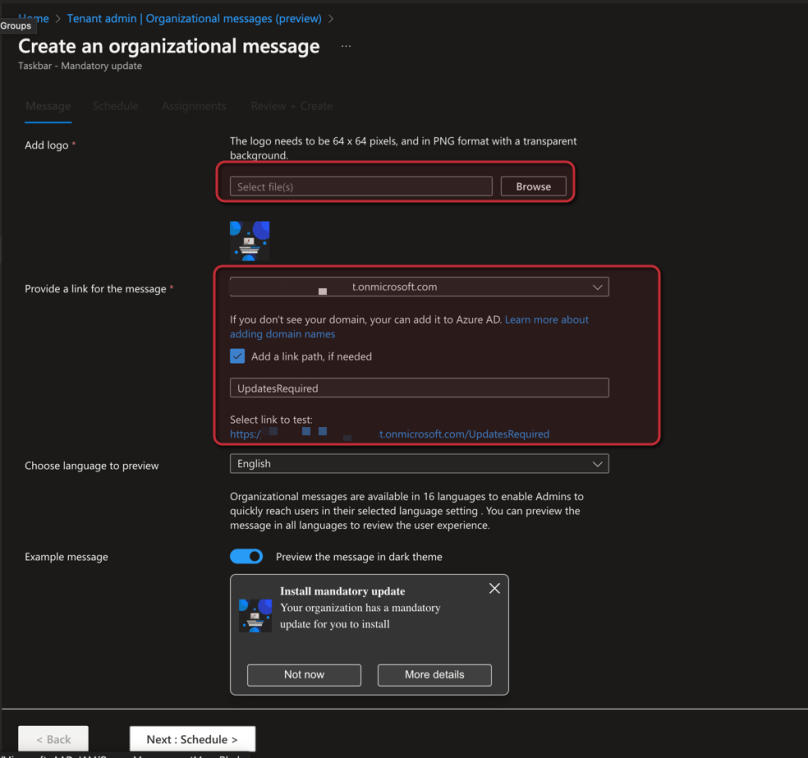Screen dimensions: 808x758
Task: Uncheck 'Add a link path, if needed'
Action: click(238, 356)
